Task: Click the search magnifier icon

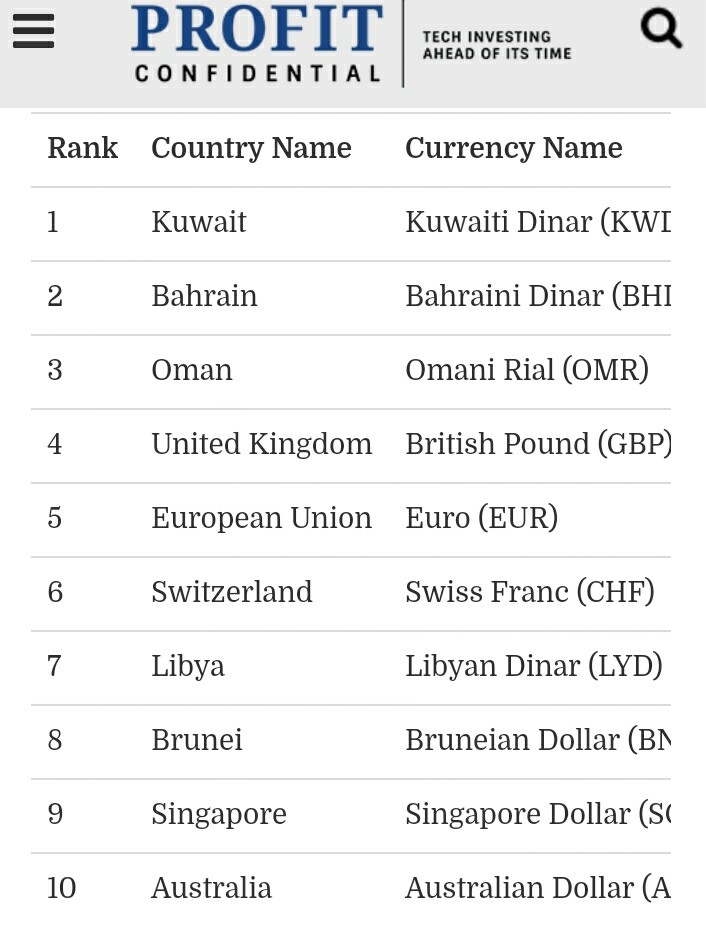Action: [661, 28]
